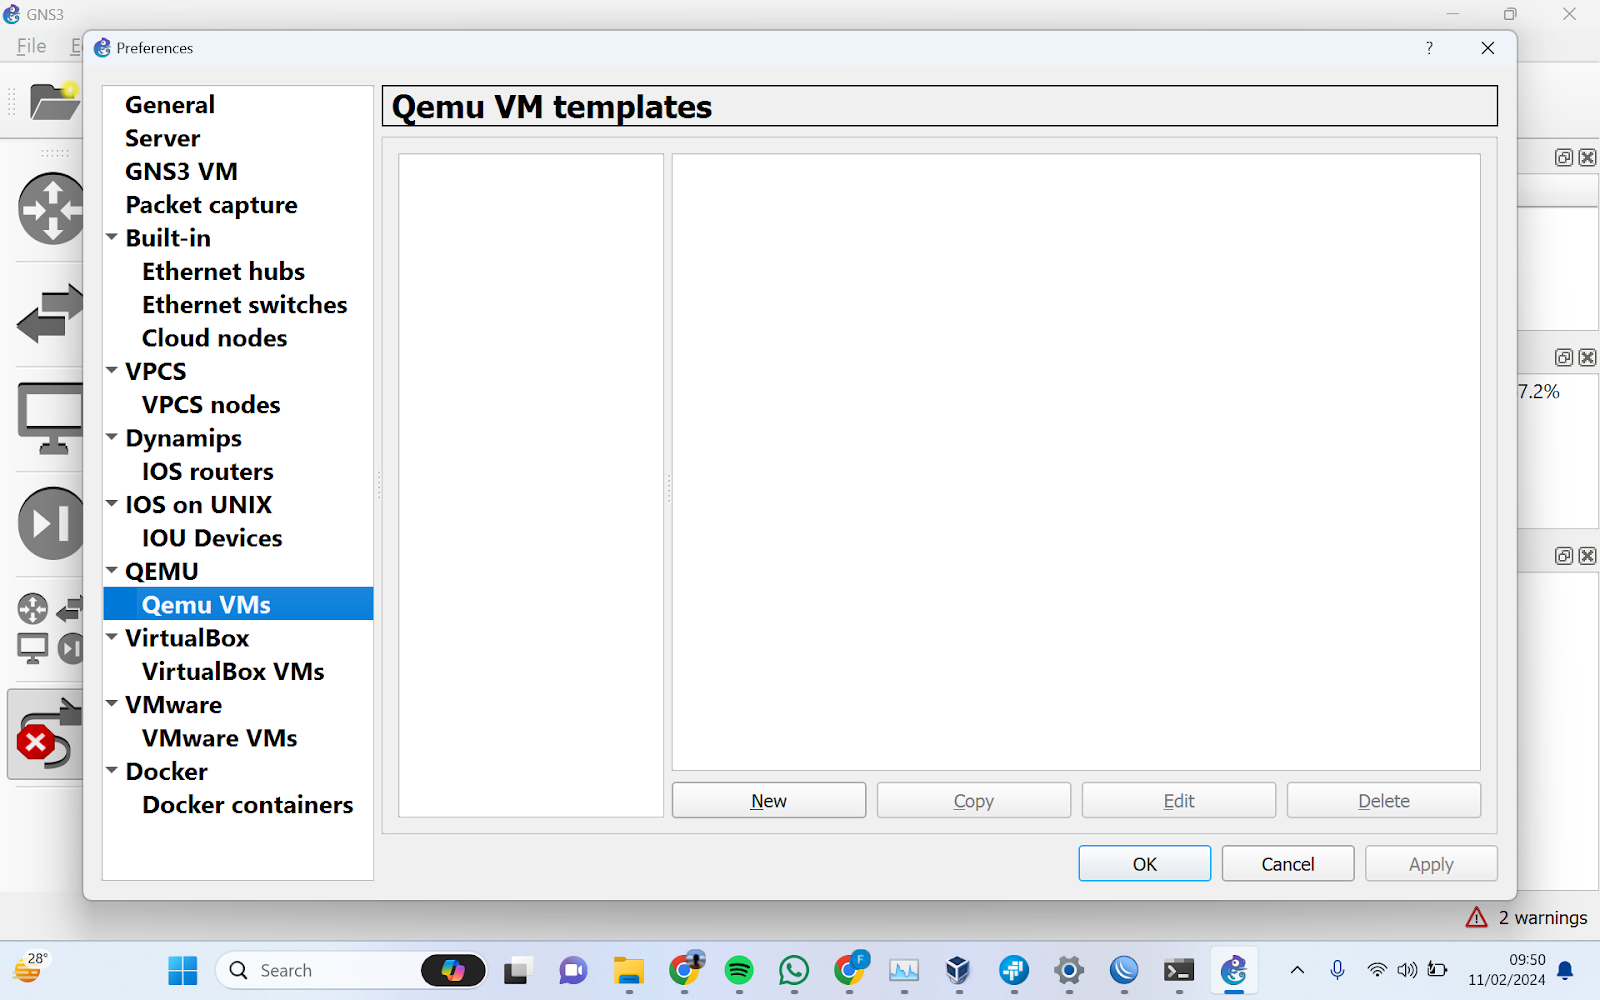Float the top GNS3 dock panel
1600x1000 pixels.
click(1564, 157)
